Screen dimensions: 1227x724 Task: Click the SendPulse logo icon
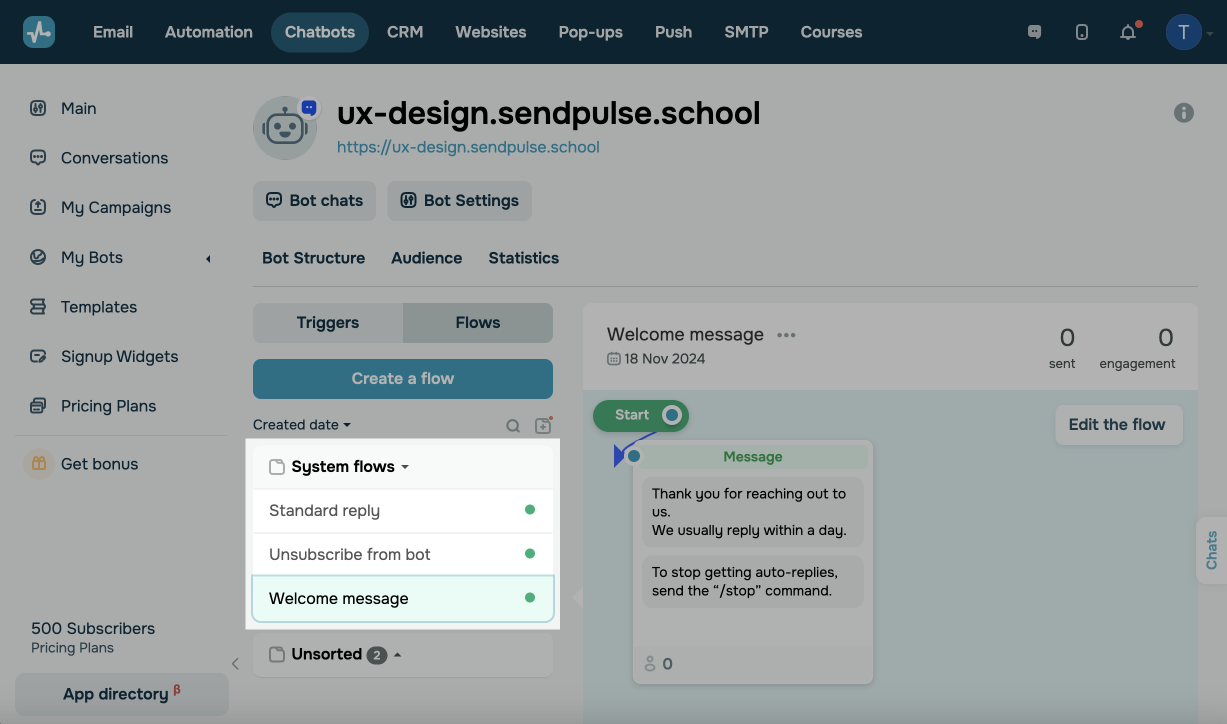pos(39,32)
